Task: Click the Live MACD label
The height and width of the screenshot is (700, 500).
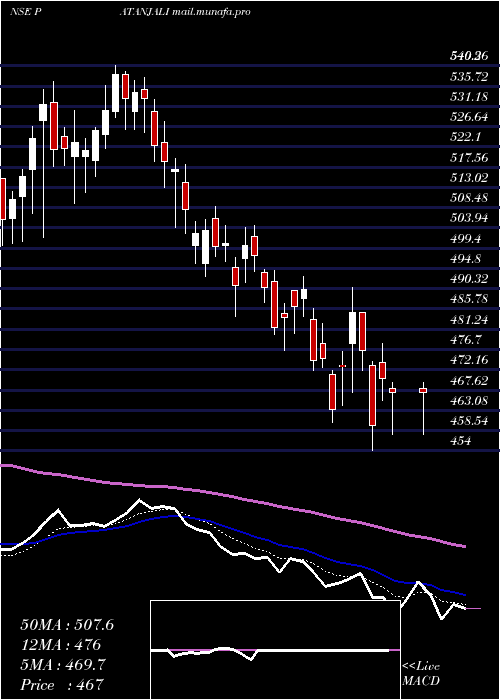Action: click(421, 674)
